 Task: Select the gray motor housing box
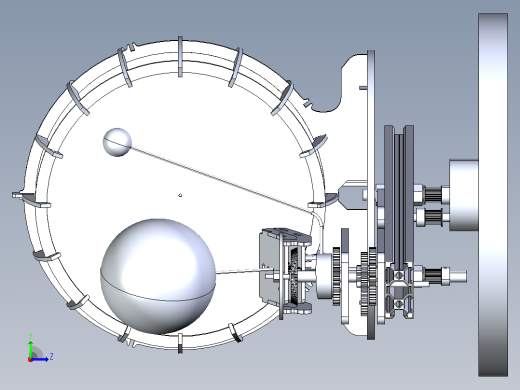coord(270,267)
